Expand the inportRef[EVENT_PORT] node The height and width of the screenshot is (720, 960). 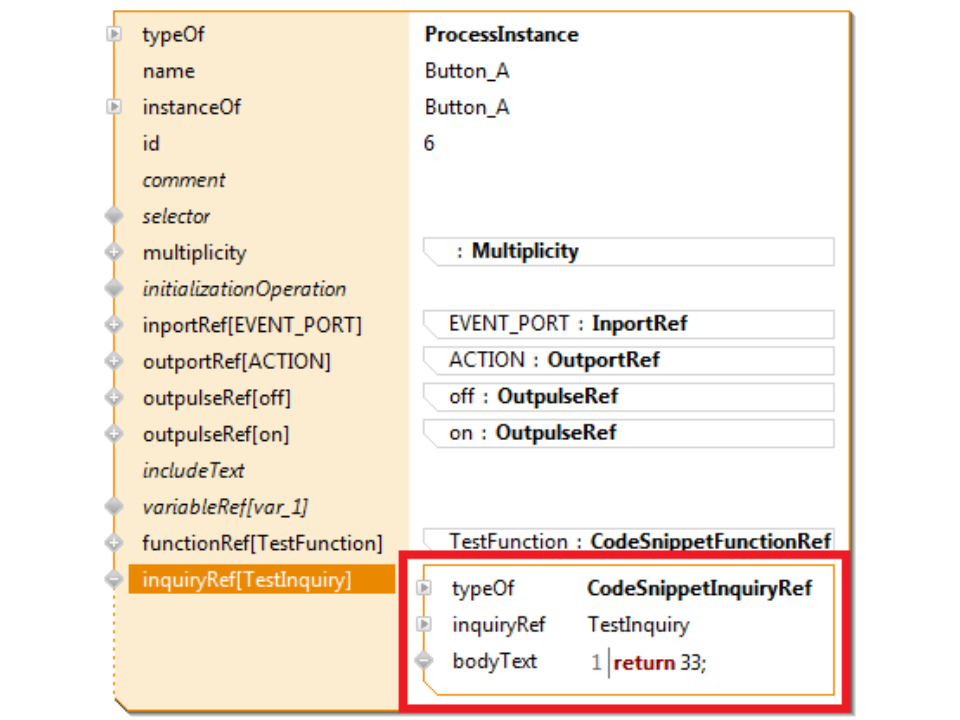point(115,325)
